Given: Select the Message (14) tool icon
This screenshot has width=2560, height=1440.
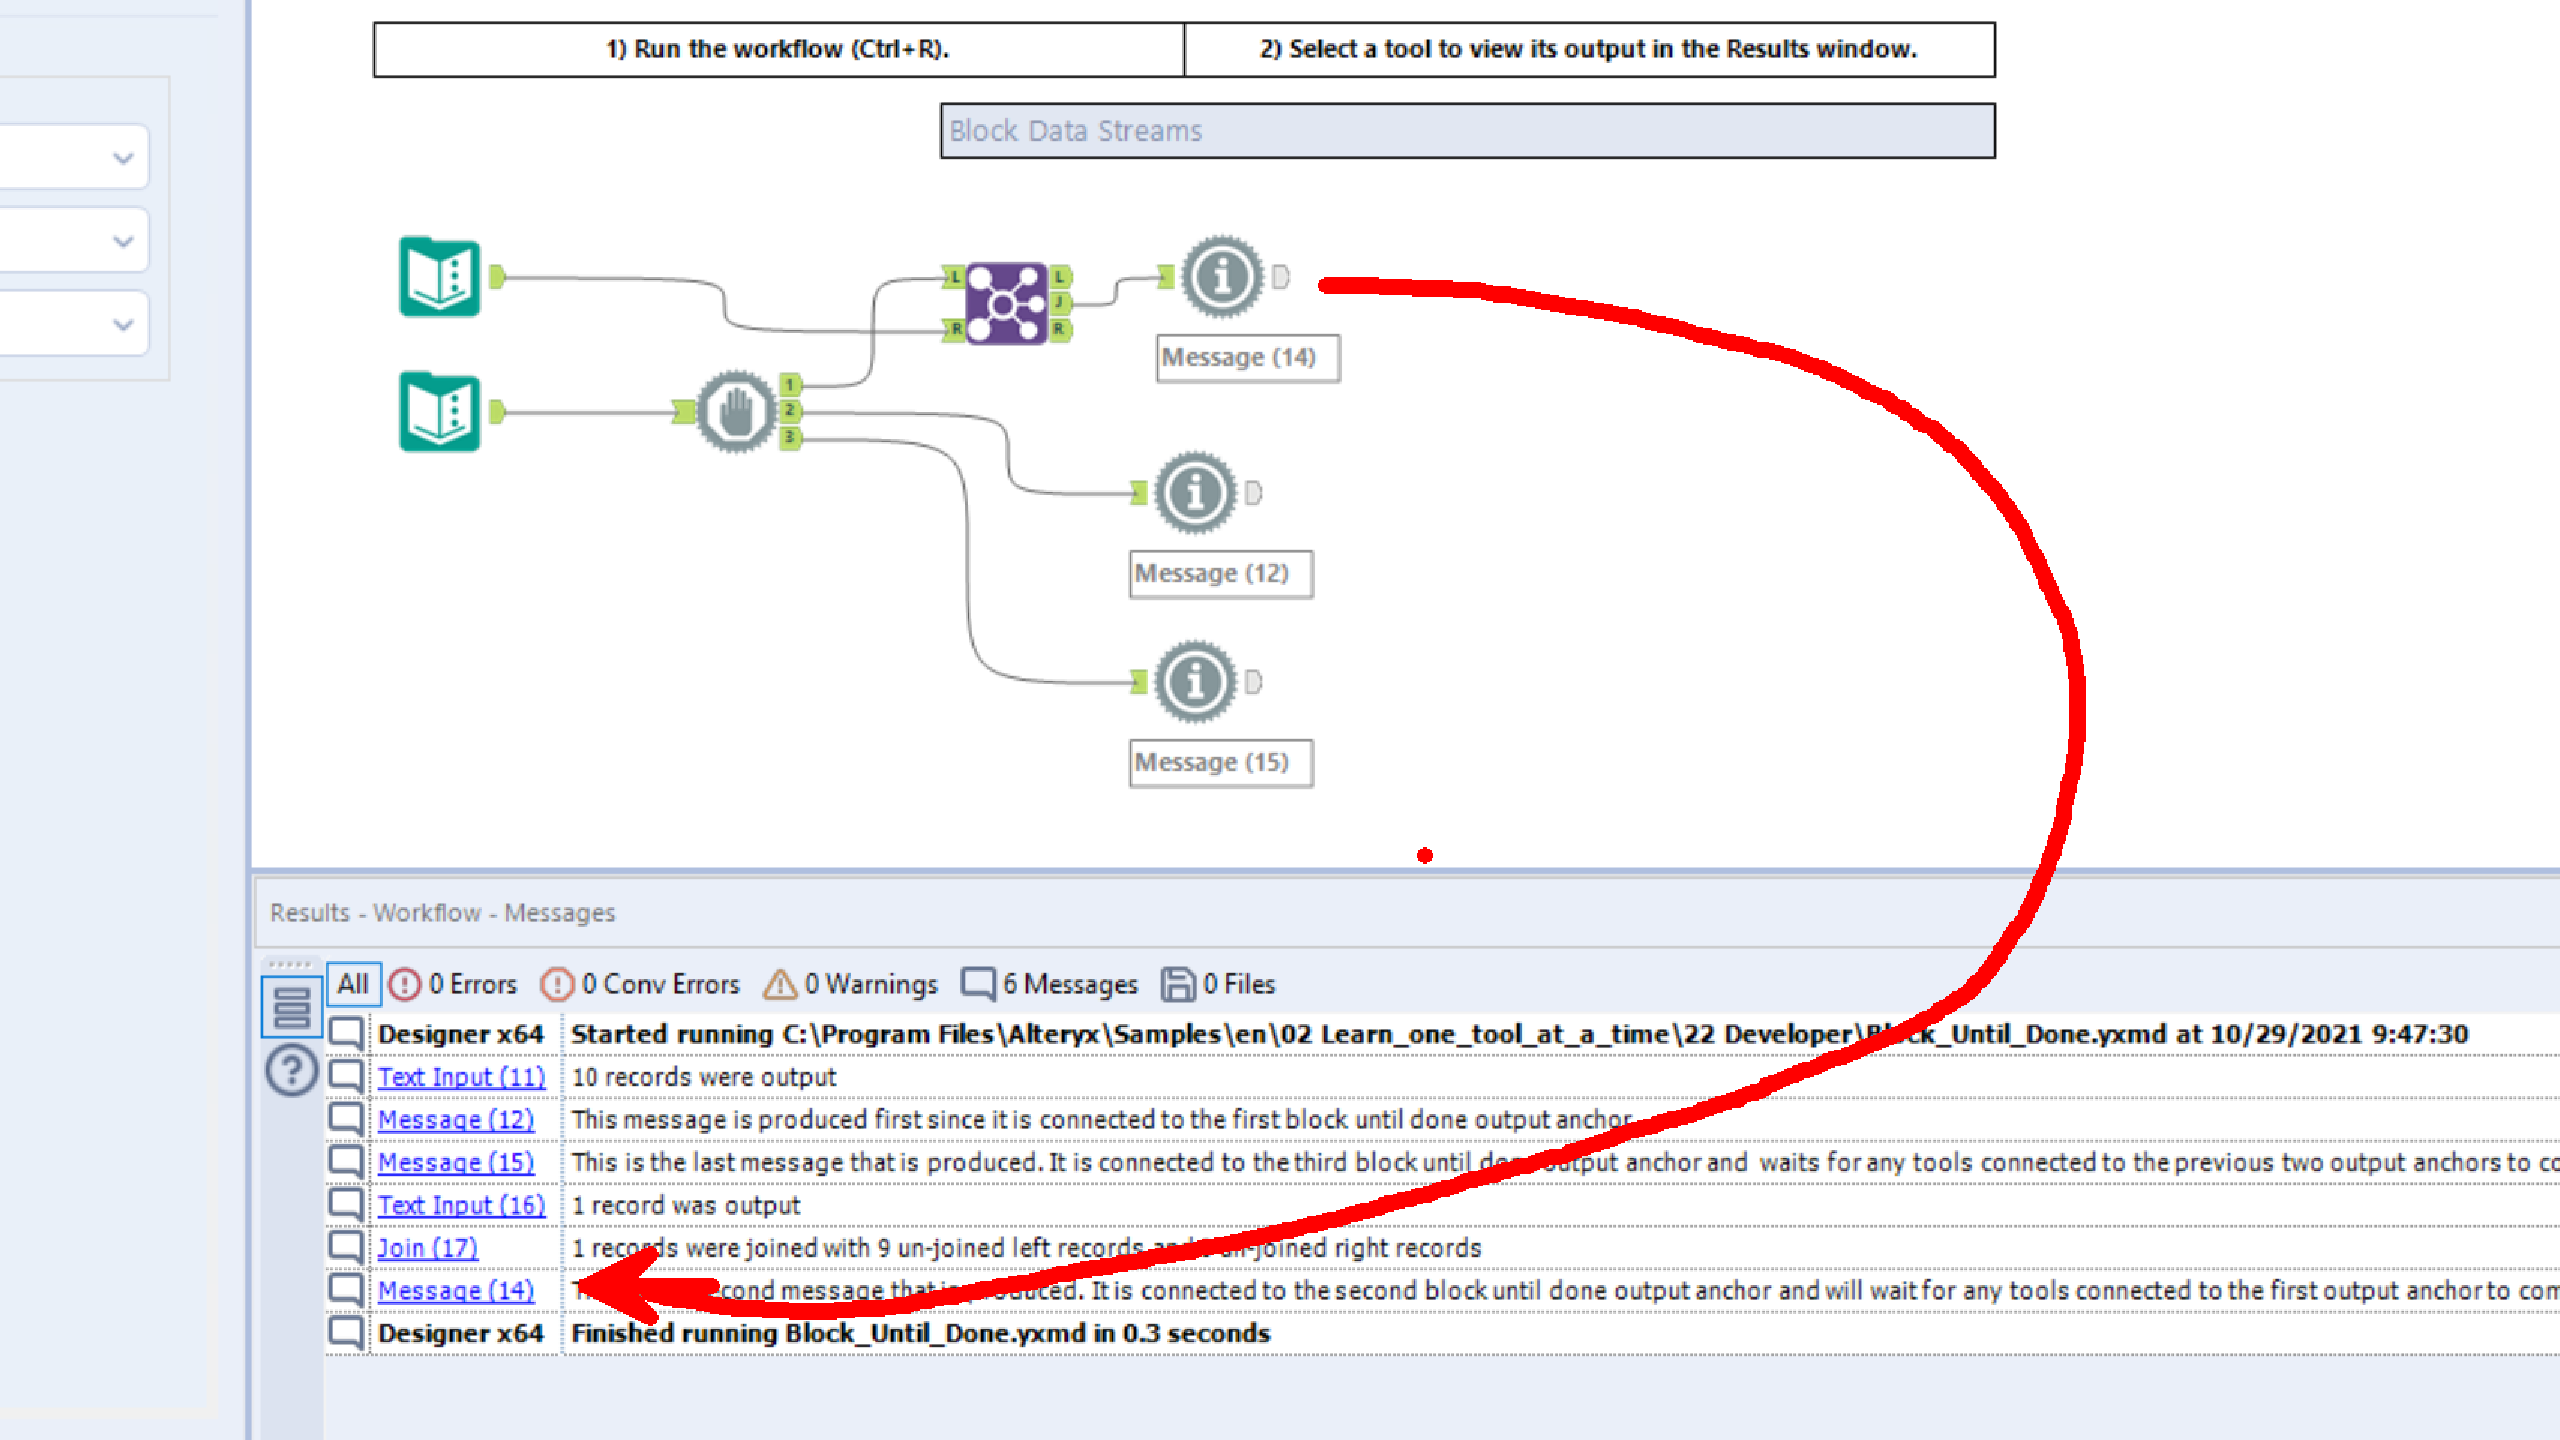Looking at the screenshot, I should point(1222,278).
